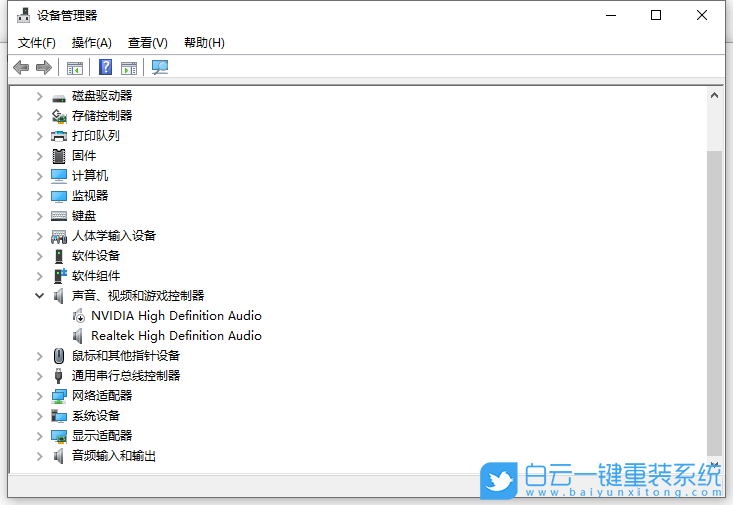
Task: Click the 固件 firmware chip icon
Action: click(x=59, y=156)
